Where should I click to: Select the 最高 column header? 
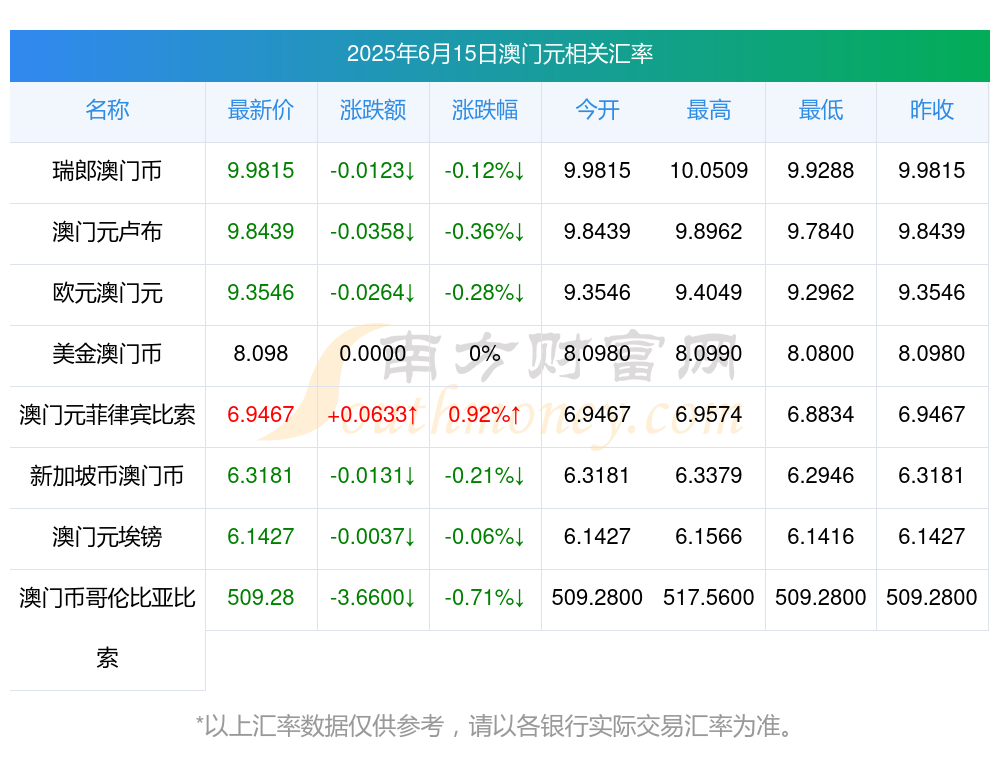click(709, 110)
